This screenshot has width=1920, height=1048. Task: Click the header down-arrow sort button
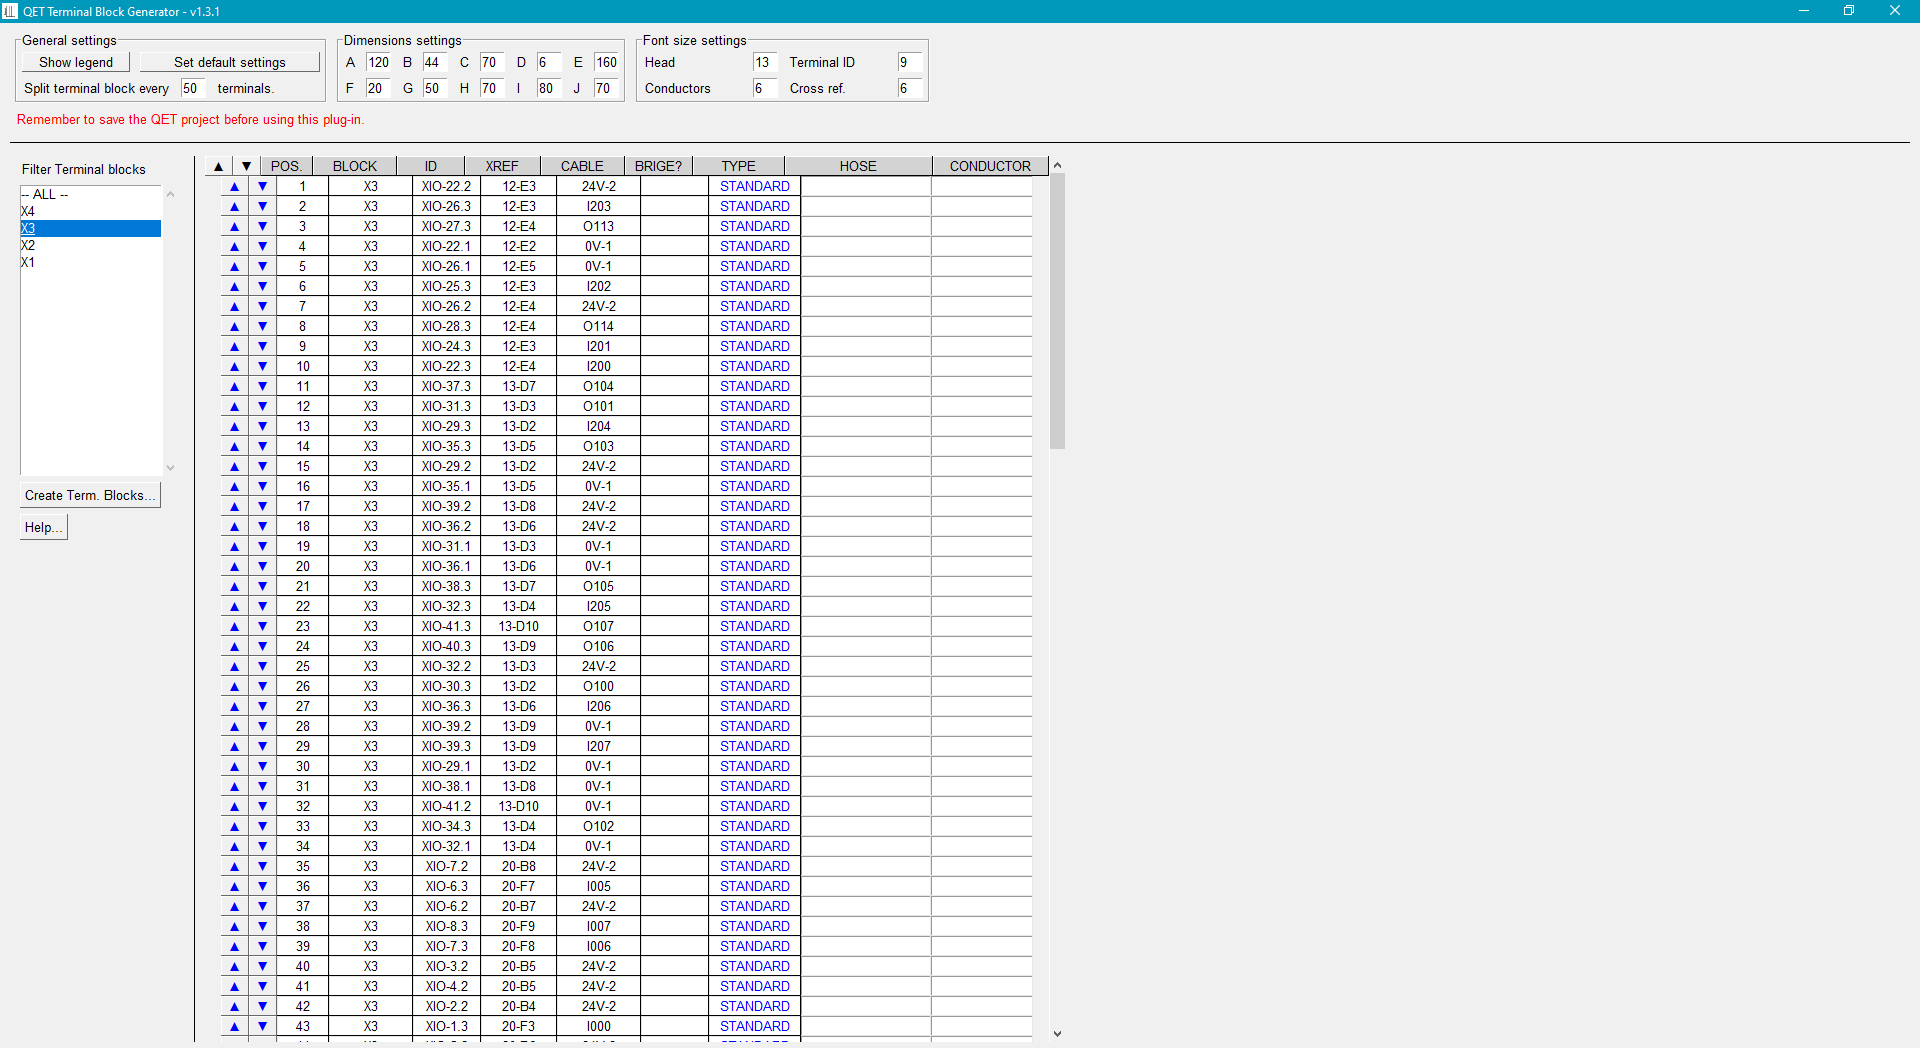246,166
